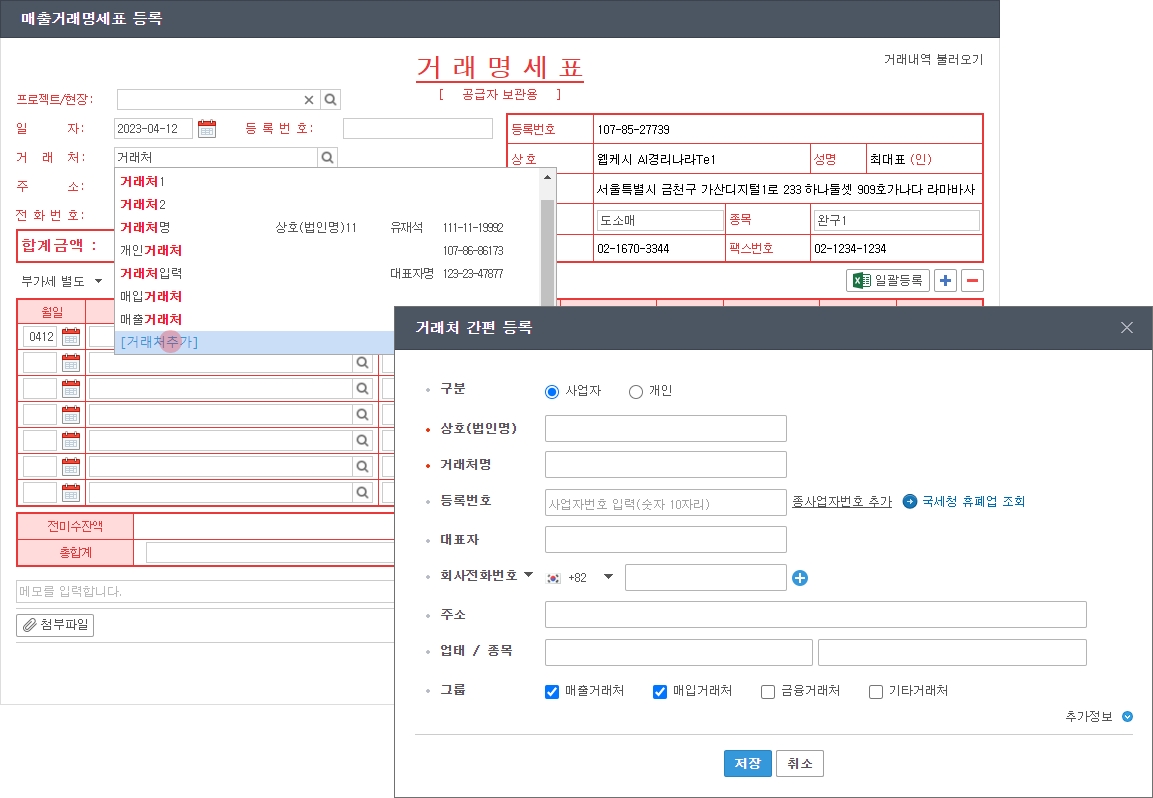Open the date picker calendar icon beside 2023-04-12

click(207, 128)
